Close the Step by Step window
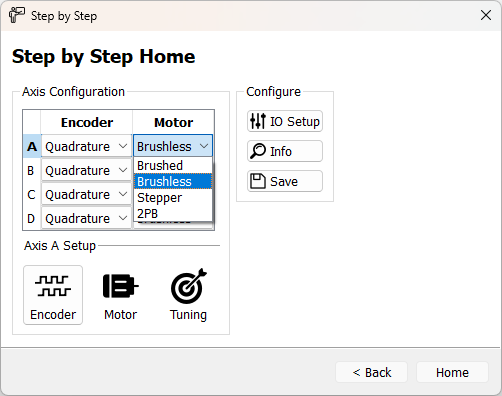 coord(486,15)
